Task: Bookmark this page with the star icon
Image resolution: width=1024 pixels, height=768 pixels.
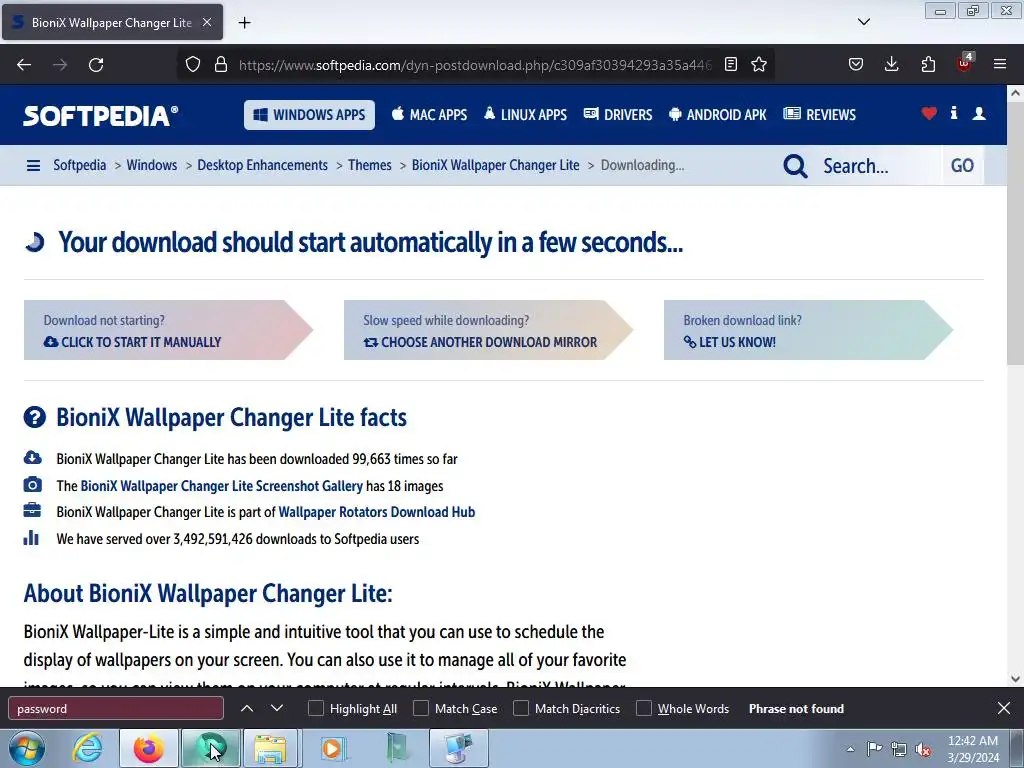Action: pyautogui.click(x=759, y=64)
